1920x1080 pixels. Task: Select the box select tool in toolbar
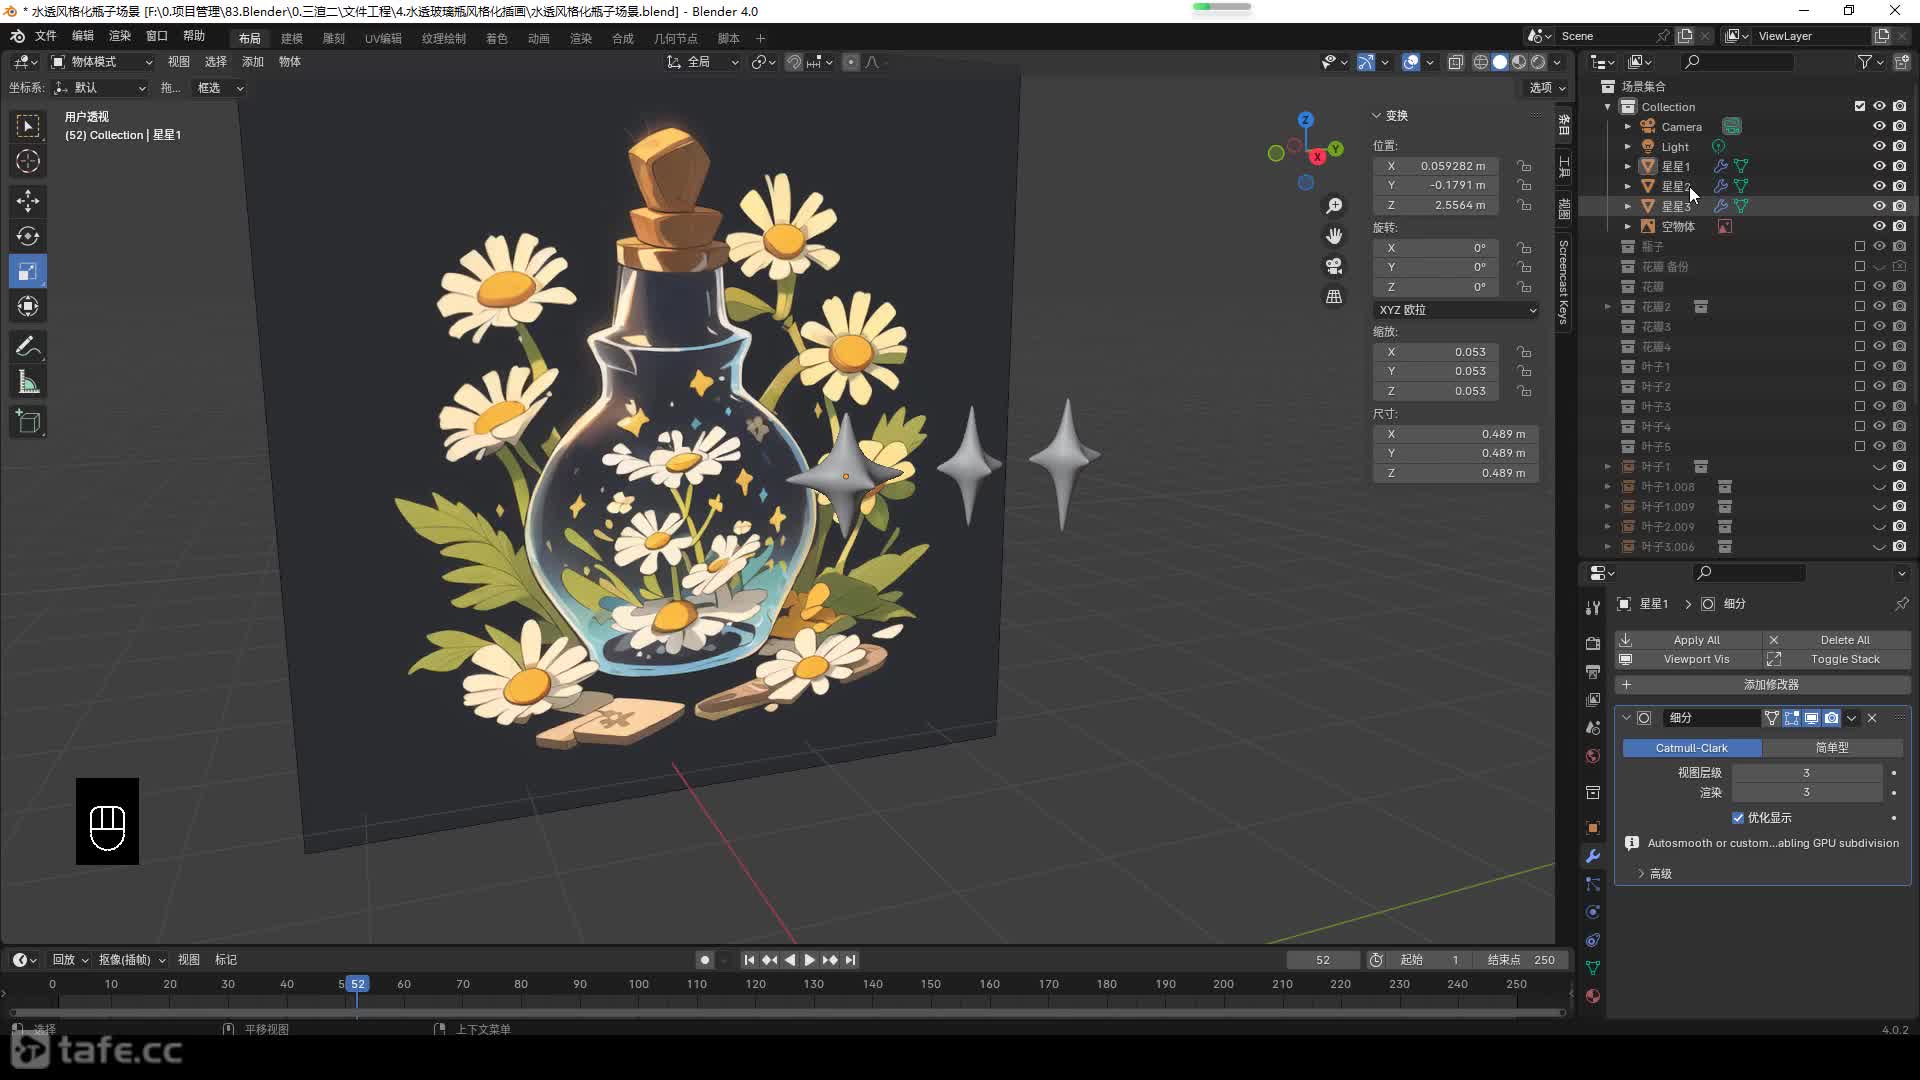tap(28, 126)
